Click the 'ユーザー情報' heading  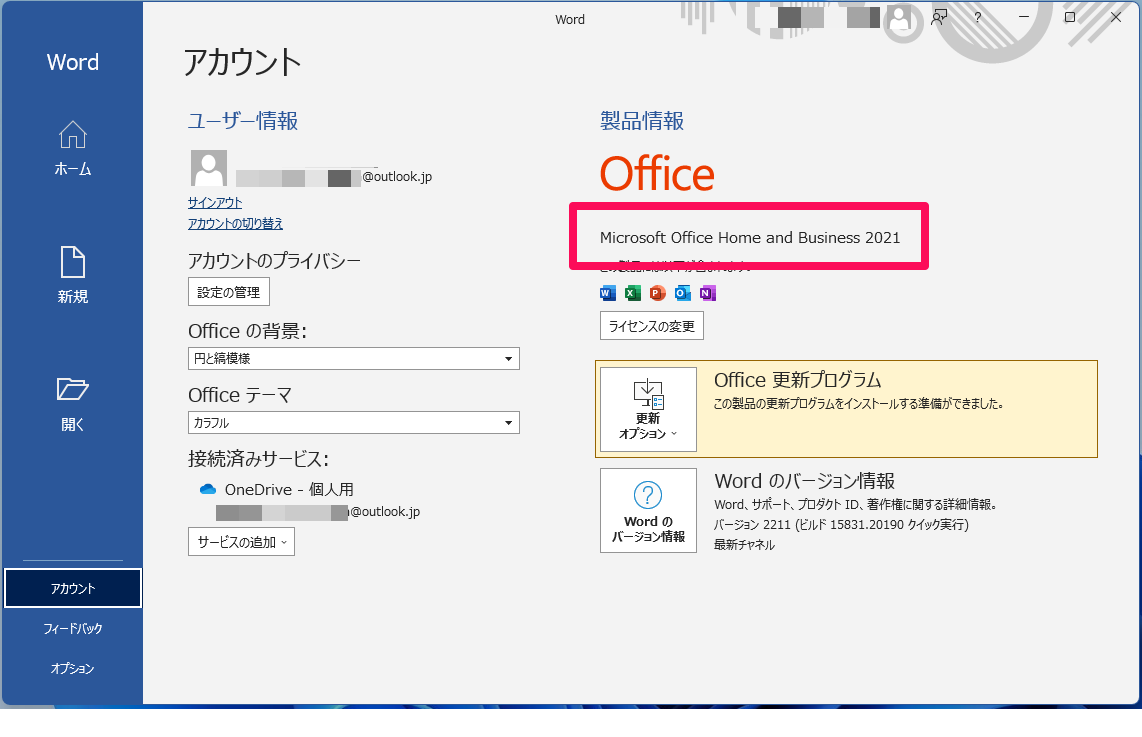(x=243, y=121)
